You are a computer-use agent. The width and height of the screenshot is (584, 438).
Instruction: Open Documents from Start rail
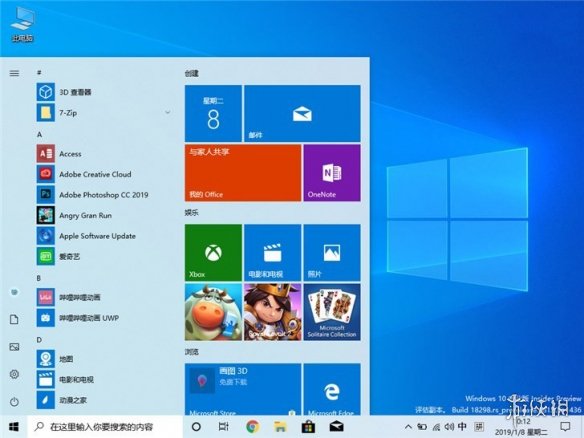[14, 319]
